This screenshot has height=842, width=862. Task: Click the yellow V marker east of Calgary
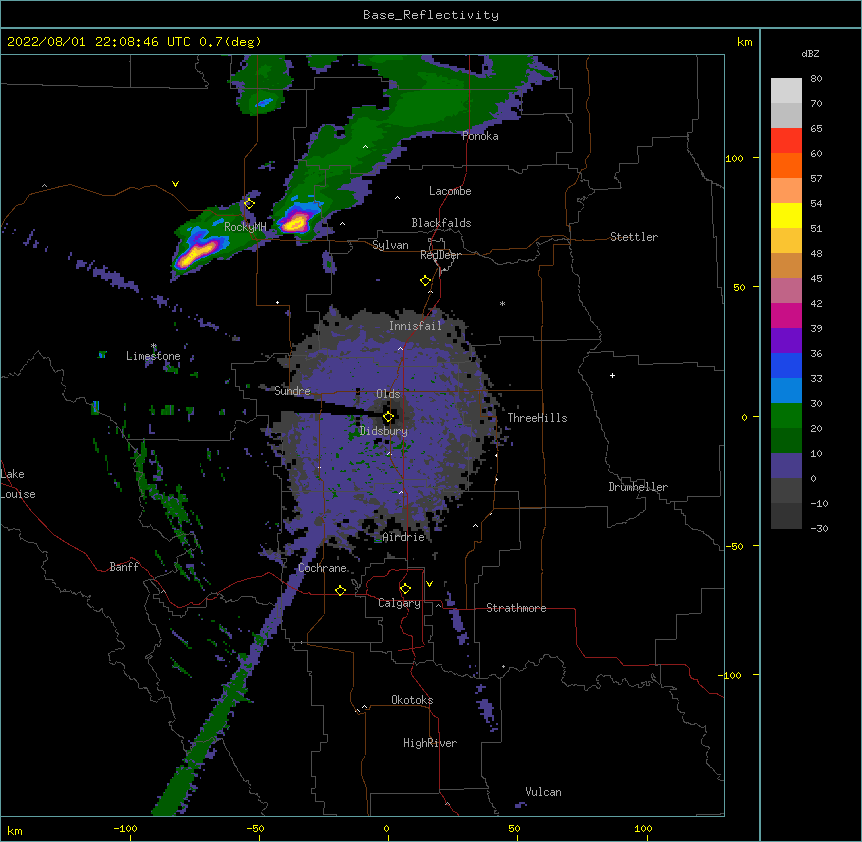(x=429, y=584)
